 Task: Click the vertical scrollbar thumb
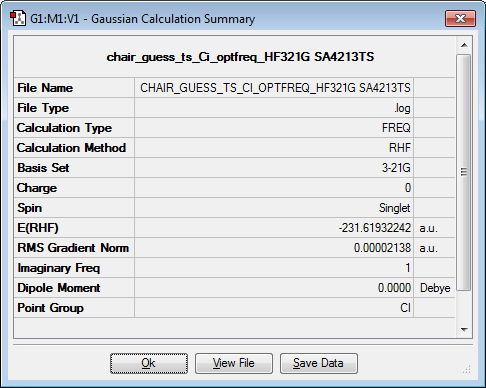click(x=464, y=172)
